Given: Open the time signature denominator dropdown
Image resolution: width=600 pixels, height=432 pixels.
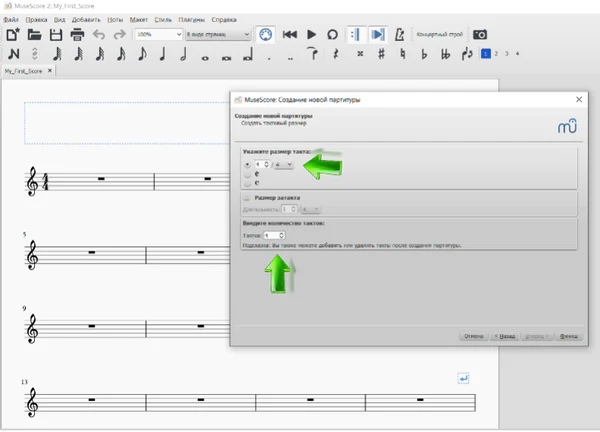Looking at the screenshot, I should coord(284,165).
